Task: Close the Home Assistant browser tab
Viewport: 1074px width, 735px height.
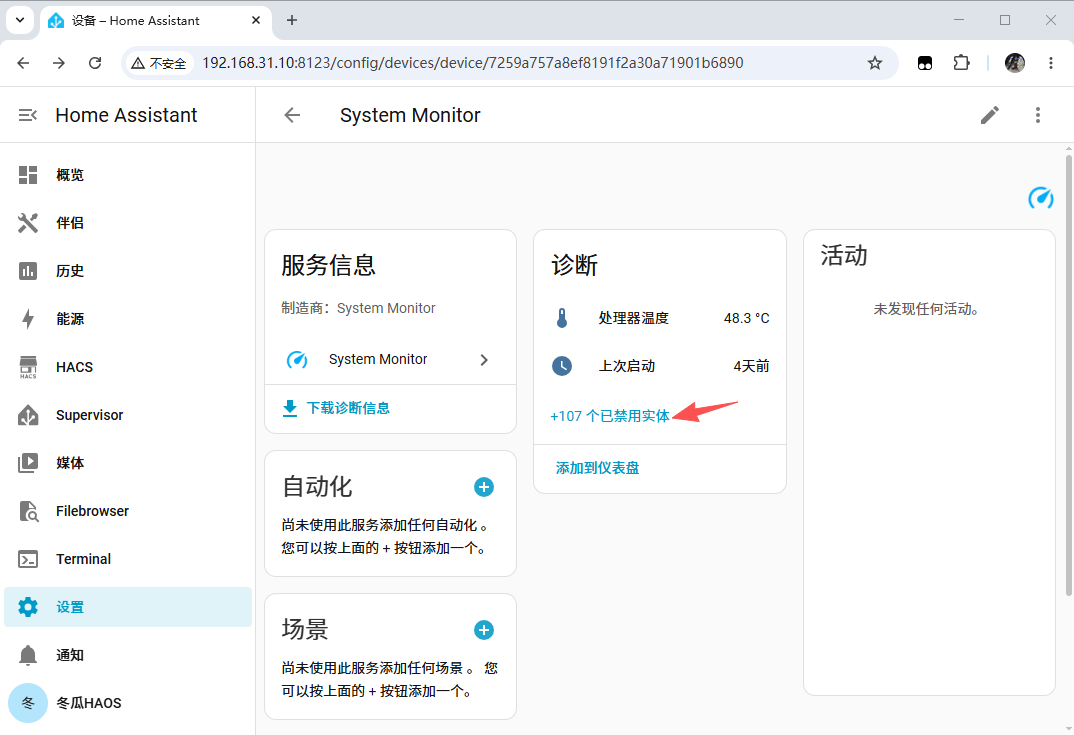Action: tap(256, 20)
